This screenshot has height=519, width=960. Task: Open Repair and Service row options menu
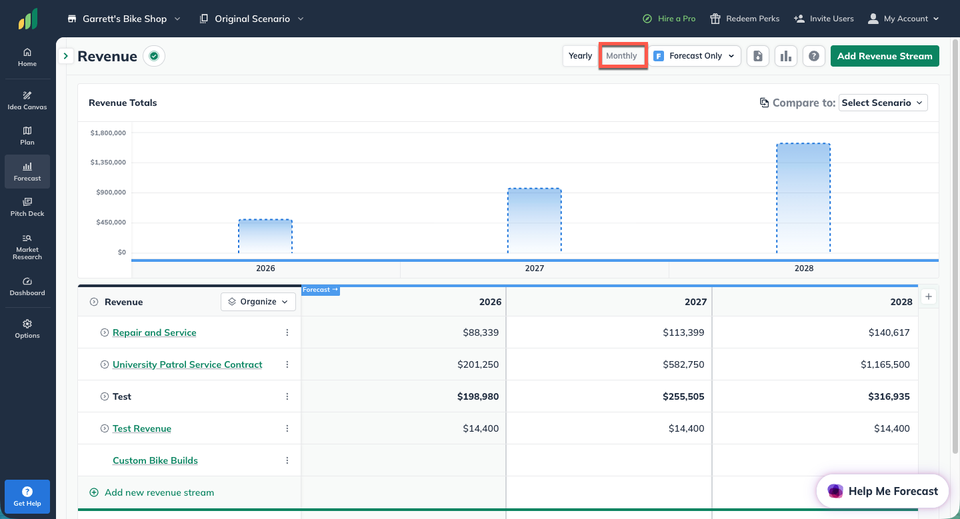287,332
